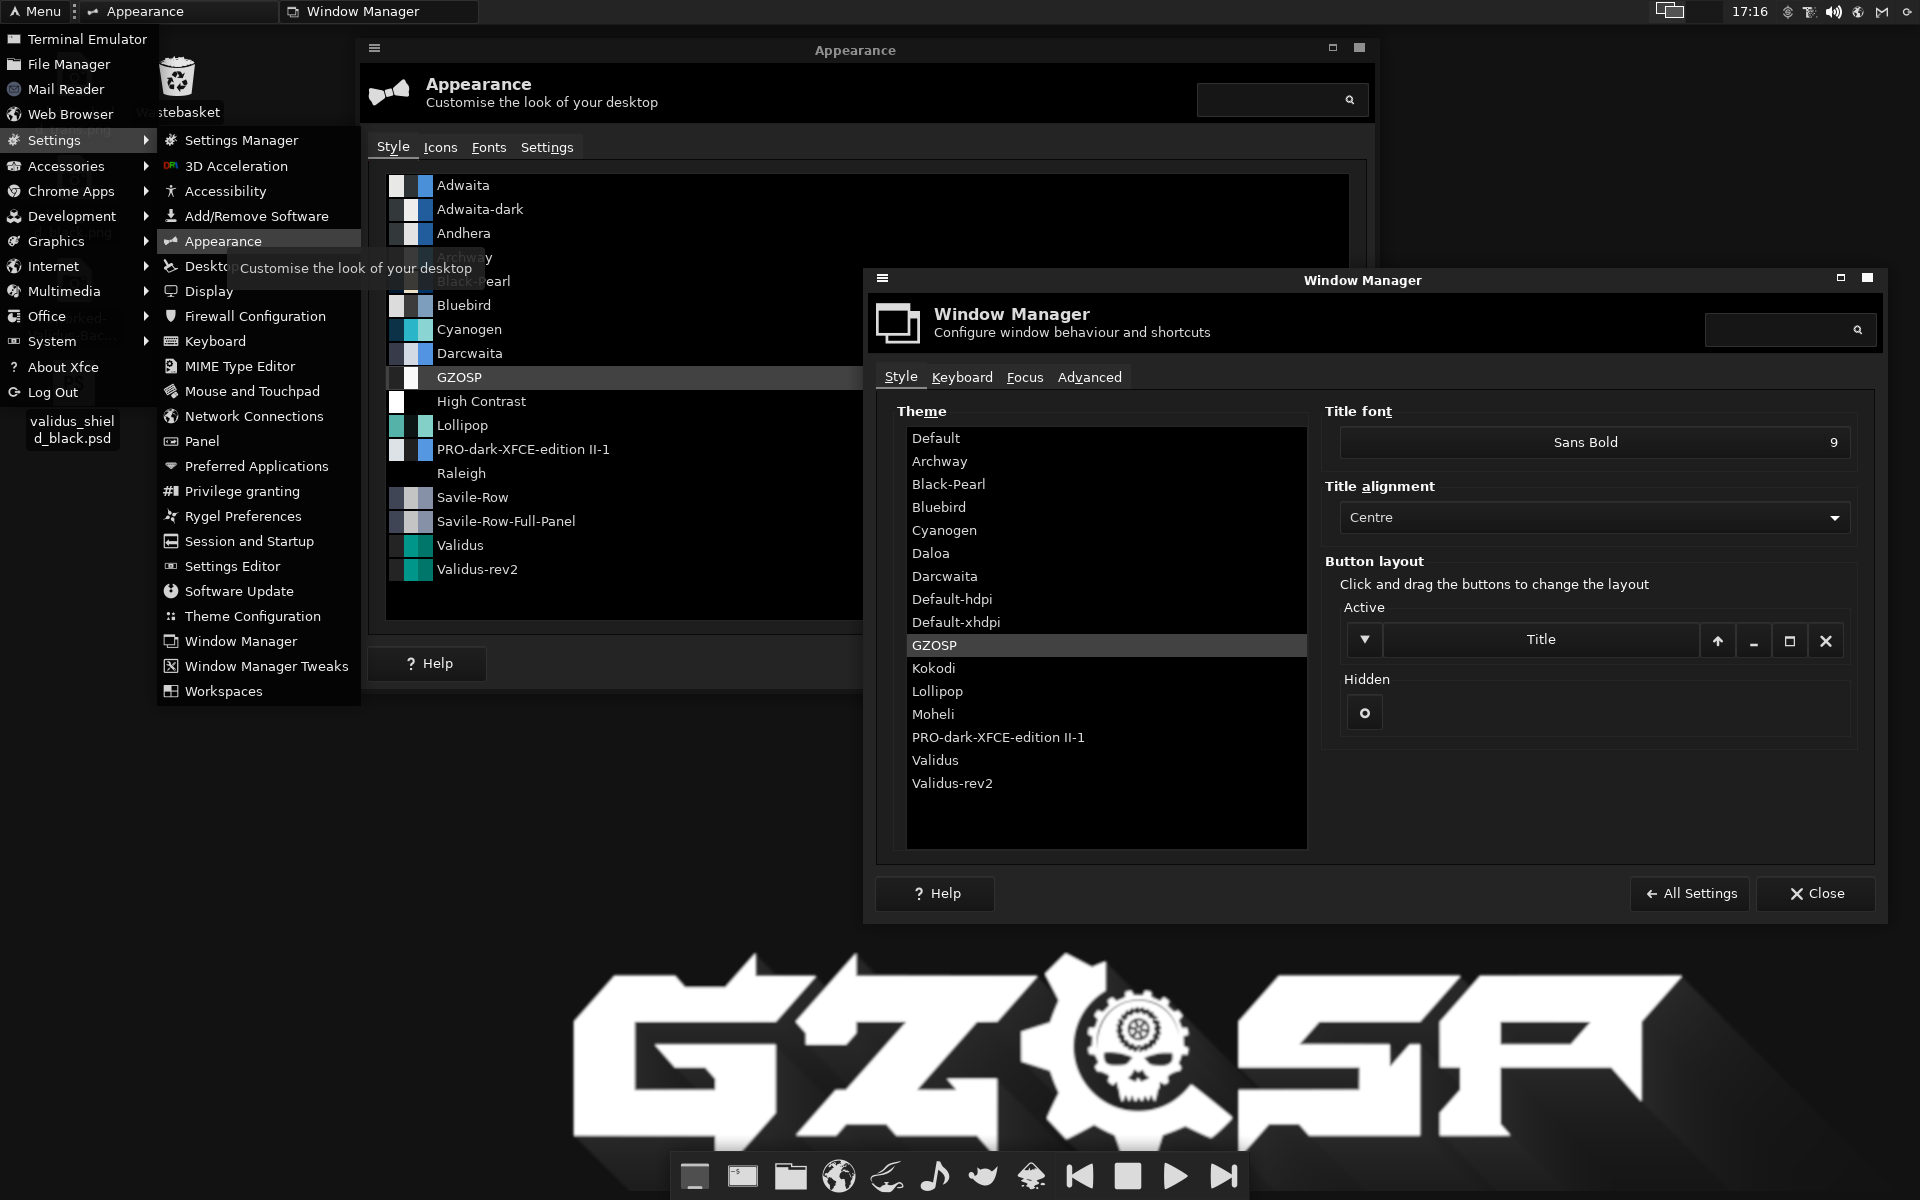Screen dimensions: 1920x1200
Task: Launch GIMP icon in the dock
Action: coord(983,1176)
